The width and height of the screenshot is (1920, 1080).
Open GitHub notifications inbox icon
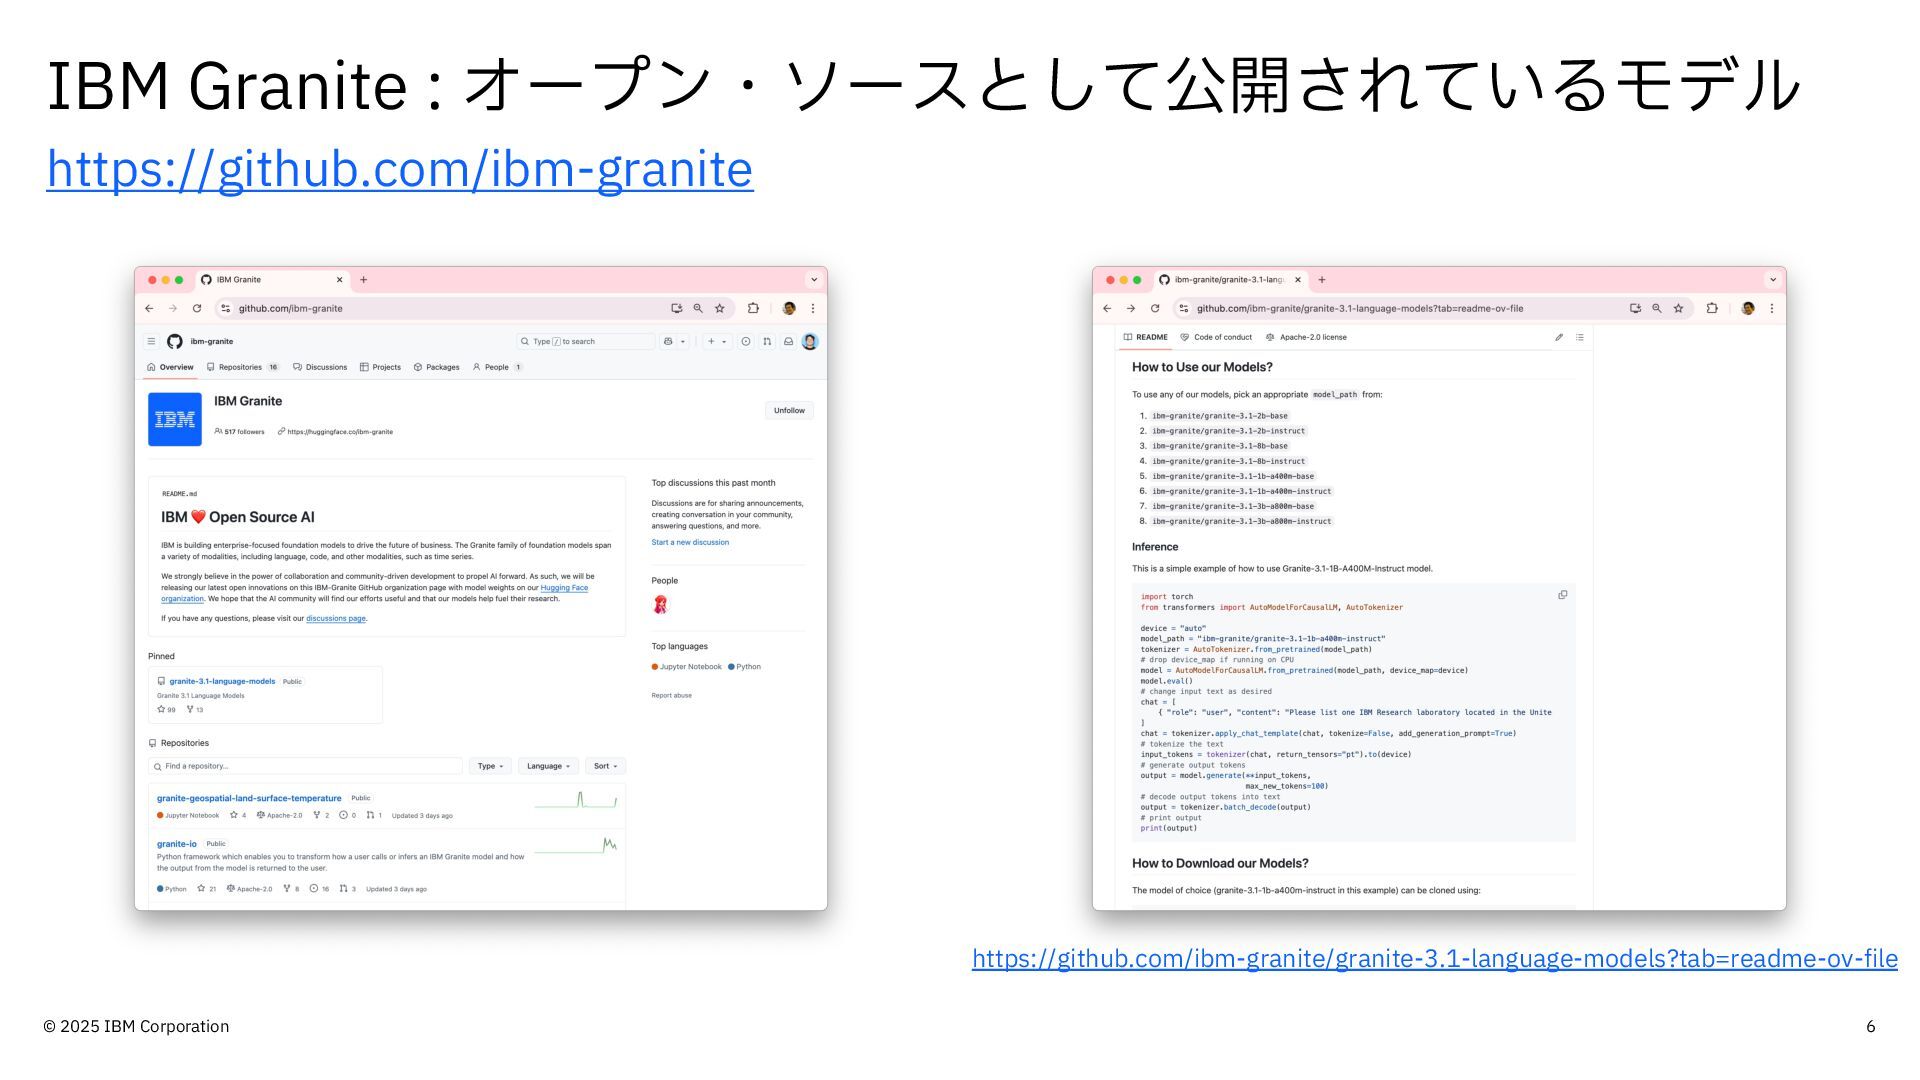coord(788,342)
